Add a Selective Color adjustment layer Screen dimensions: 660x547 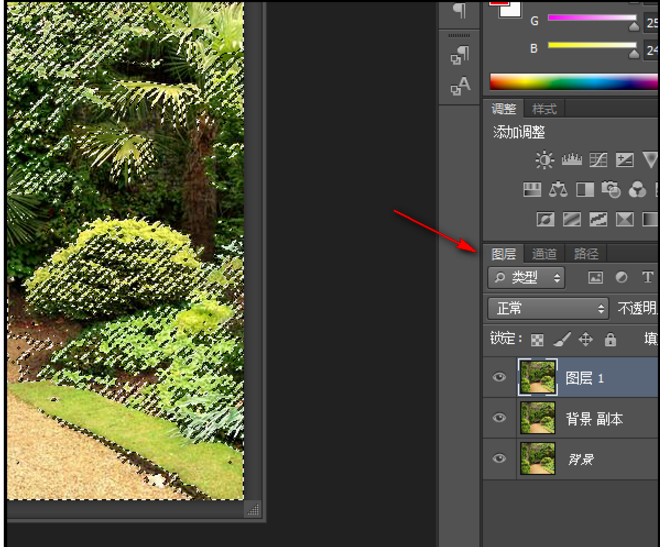[625, 219]
